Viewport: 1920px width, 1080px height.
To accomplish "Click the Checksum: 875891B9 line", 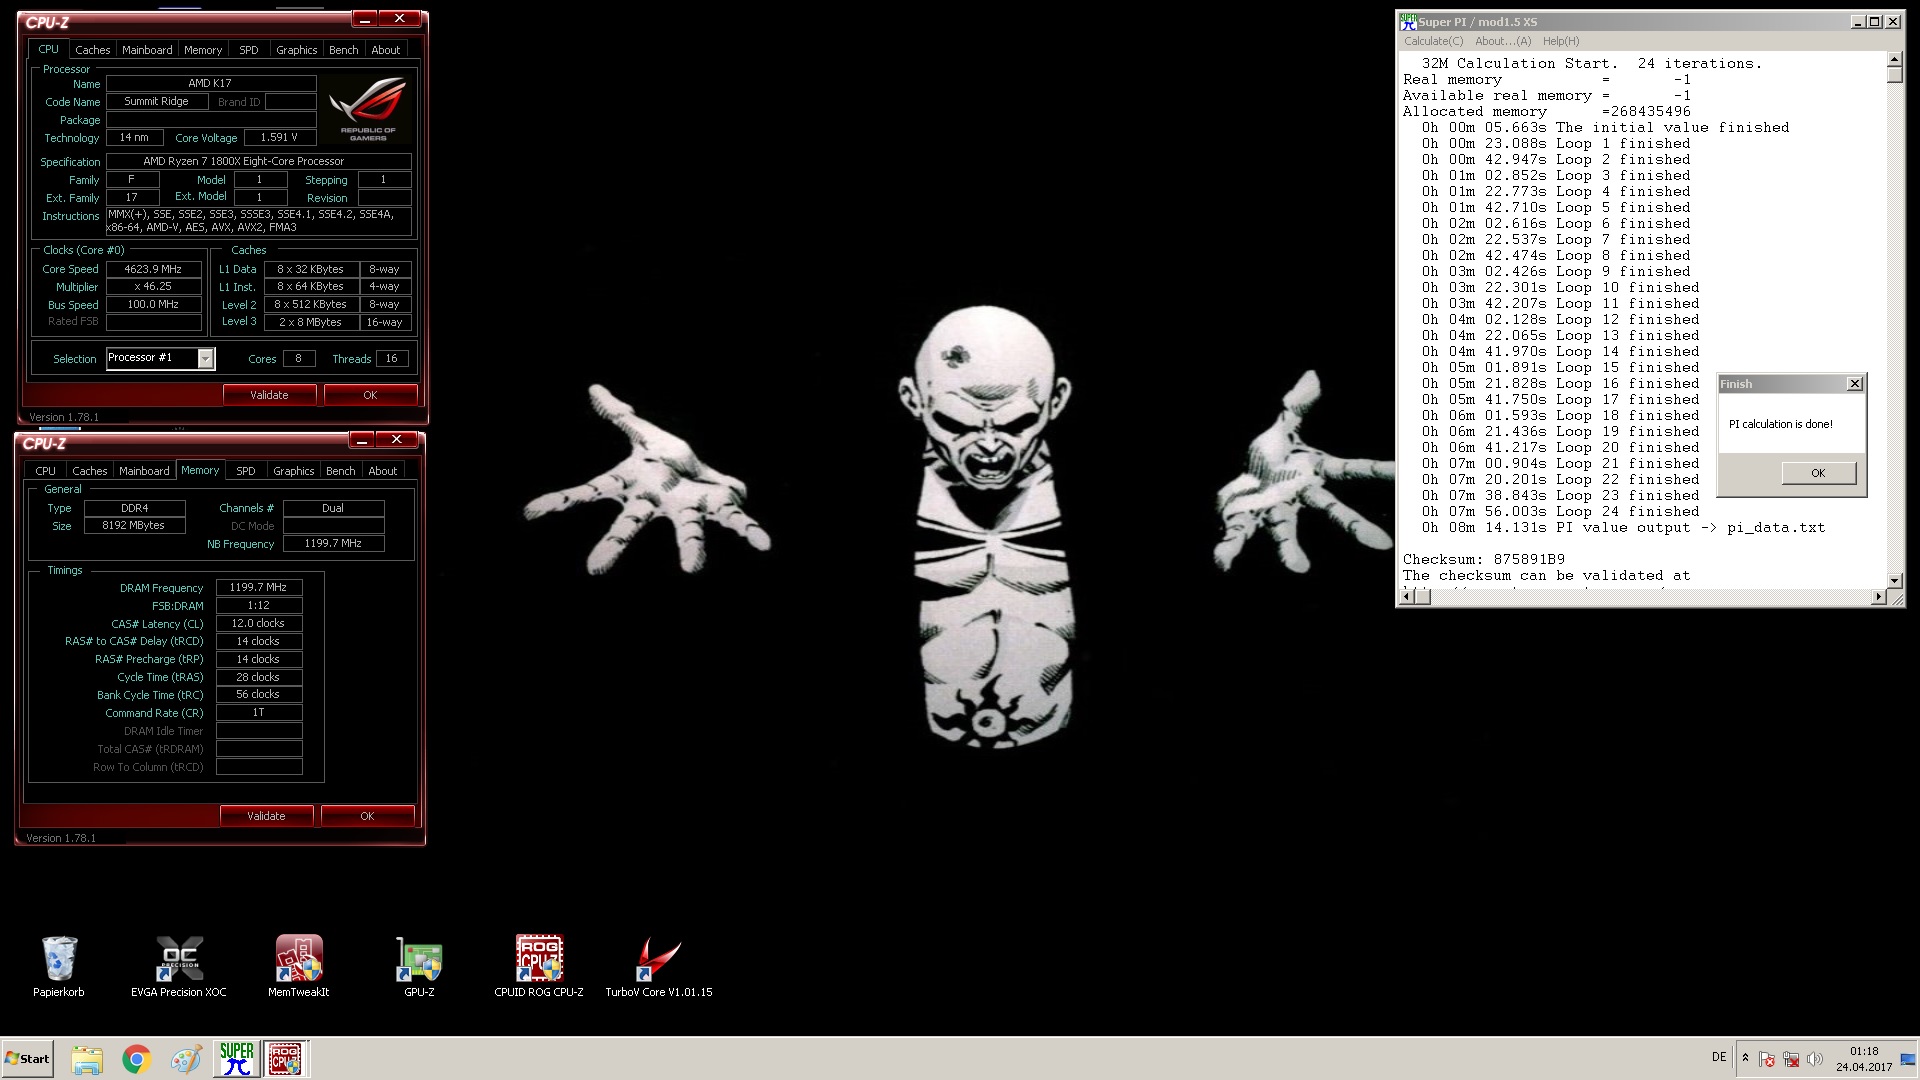I will coord(1484,559).
